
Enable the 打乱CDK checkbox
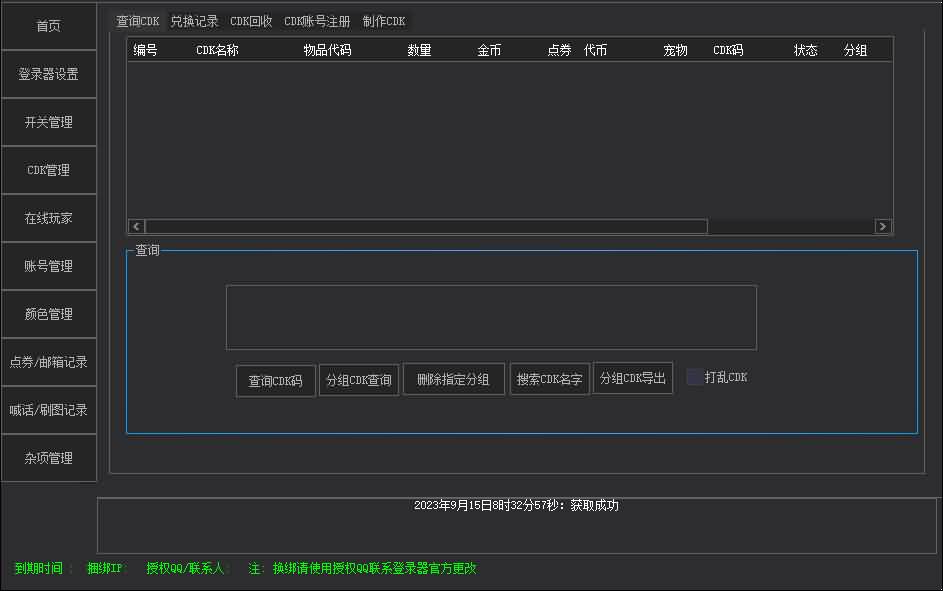tap(694, 377)
